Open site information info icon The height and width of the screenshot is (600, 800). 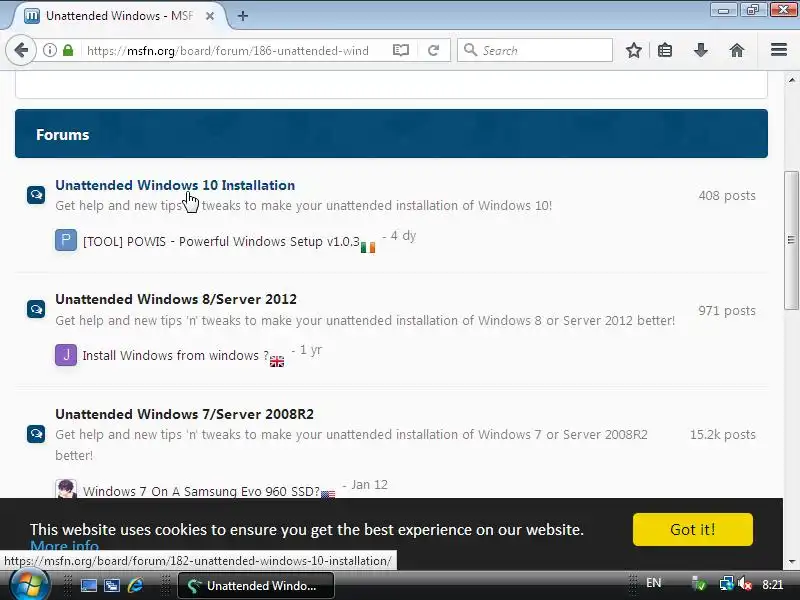(49, 50)
